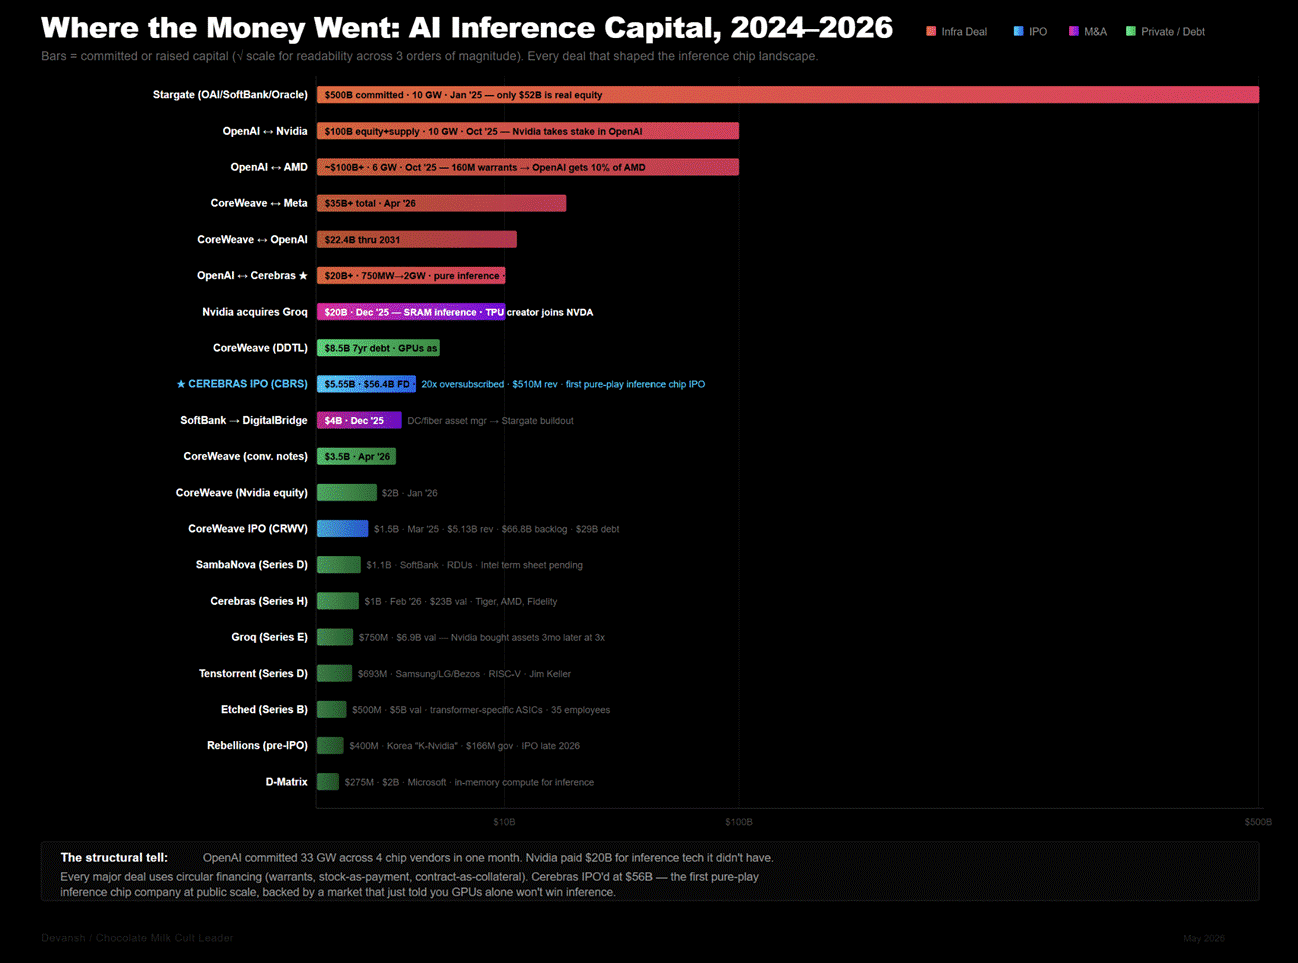The image size is (1298, 963).
Task: Select the OpenAI ↔ Nvidia $100B bar
Action: pos(528,131)
